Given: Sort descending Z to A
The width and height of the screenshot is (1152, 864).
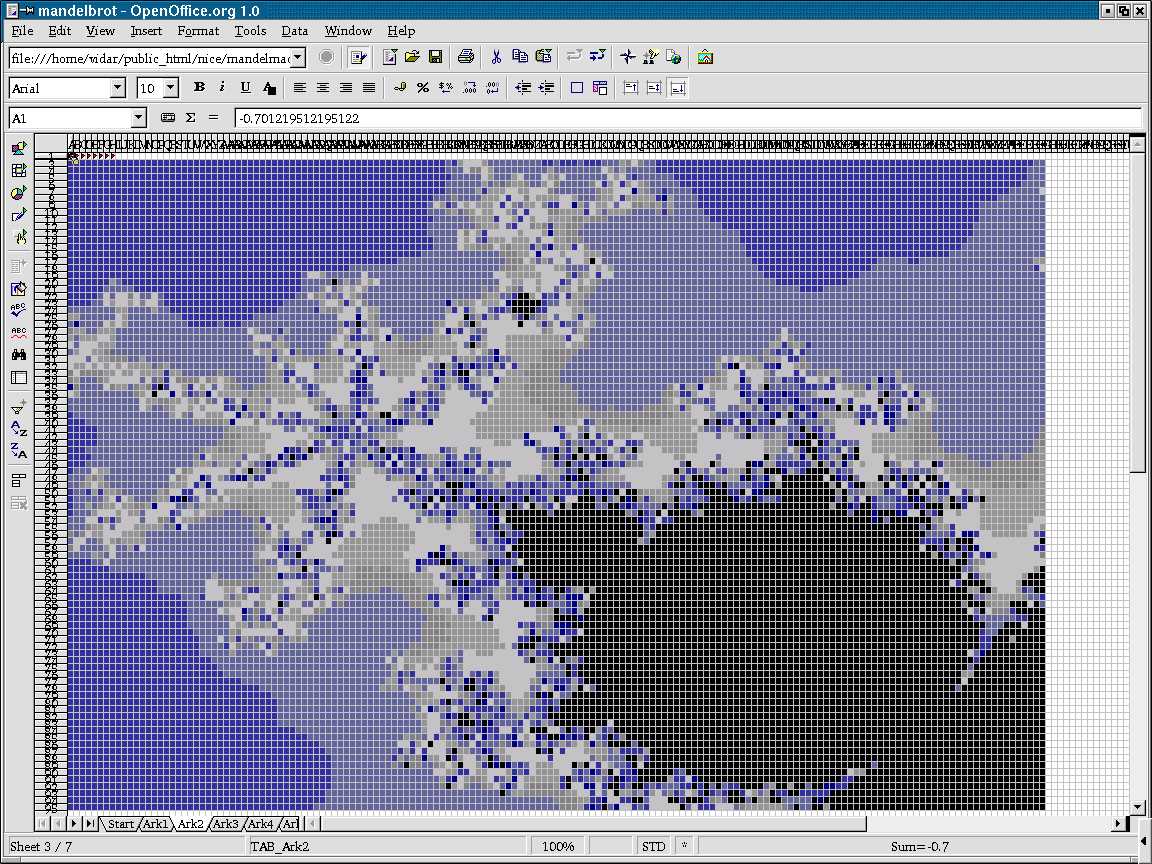Looking at the screenshot, I should tap(19, 450).
